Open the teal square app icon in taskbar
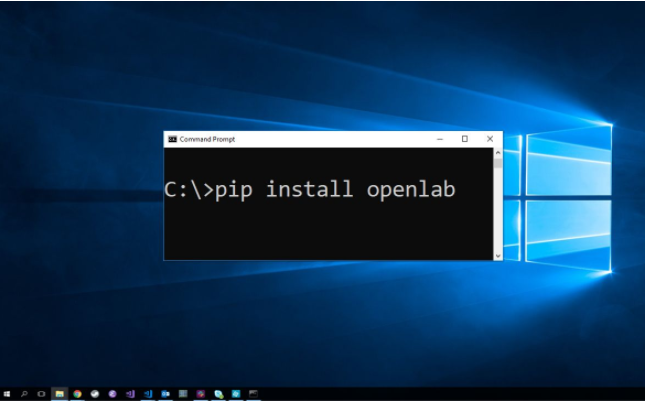The width and height of the screenshot is (645, 401). tap(236, 394)
